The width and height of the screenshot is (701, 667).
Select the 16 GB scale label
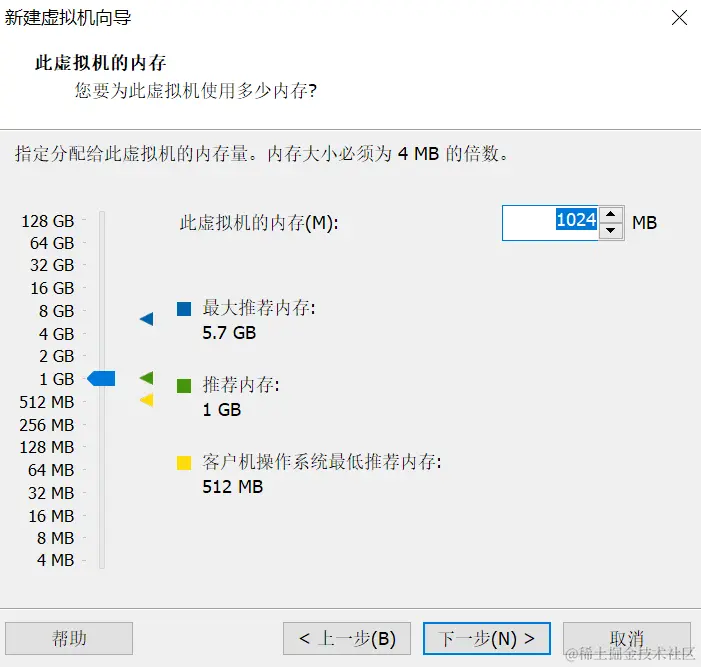tap(52, 288)
